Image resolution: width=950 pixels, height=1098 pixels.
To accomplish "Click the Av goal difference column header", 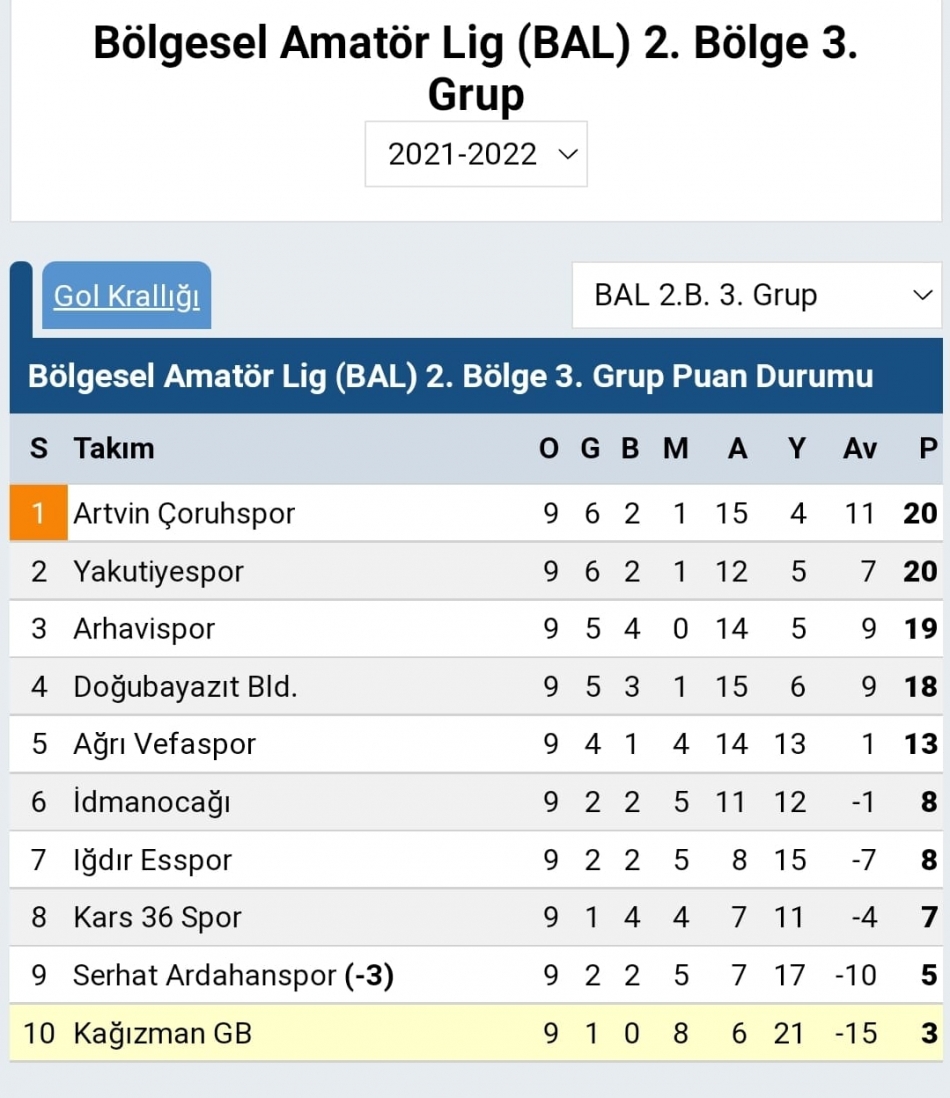I will (859, 448).
